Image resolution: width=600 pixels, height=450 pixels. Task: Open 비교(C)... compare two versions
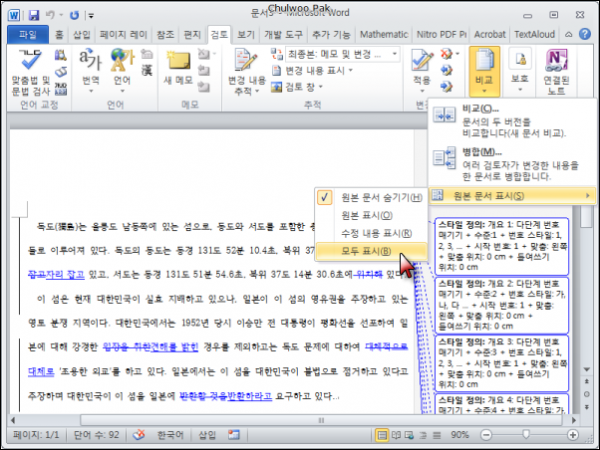(512, 121)
